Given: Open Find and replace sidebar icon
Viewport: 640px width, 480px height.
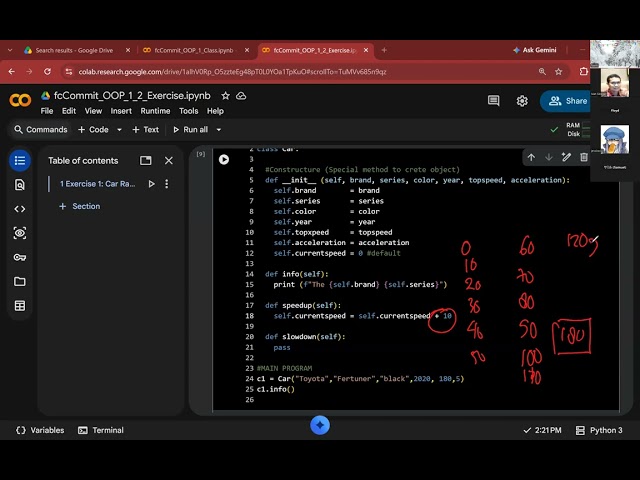Looking at the screenshot, I should click(x=20, y=185).
